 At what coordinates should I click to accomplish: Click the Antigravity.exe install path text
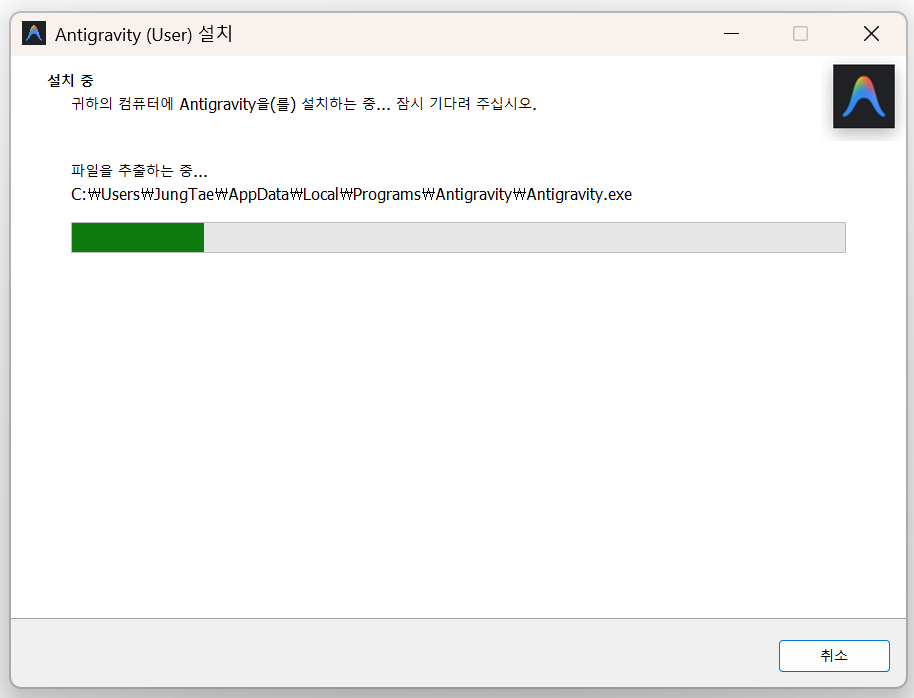(x=351, y=194)
